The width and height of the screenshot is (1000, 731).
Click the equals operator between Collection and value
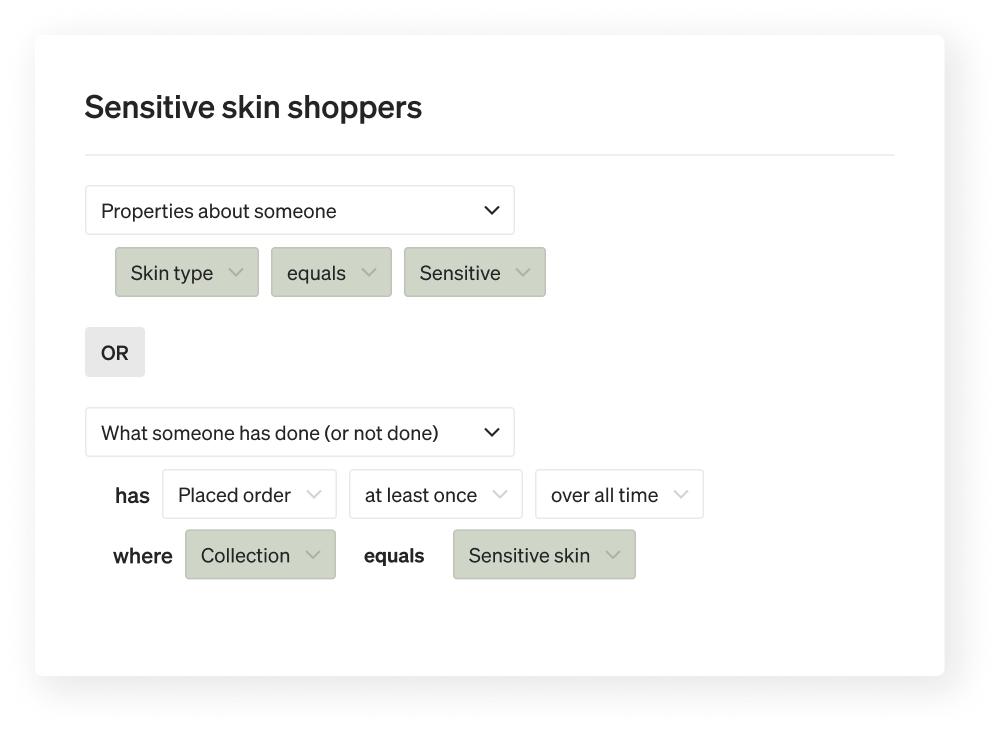394,555
